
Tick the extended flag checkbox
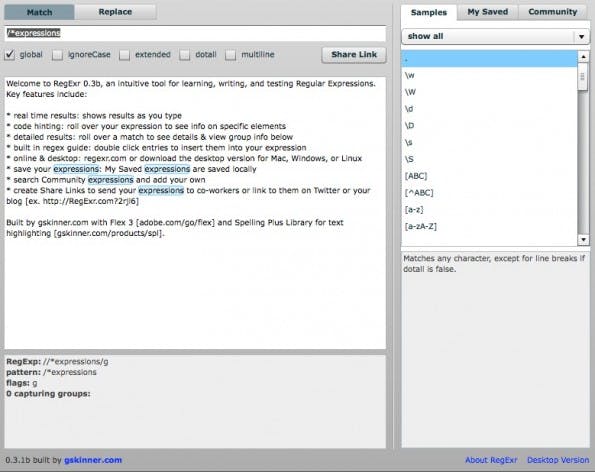124,55
